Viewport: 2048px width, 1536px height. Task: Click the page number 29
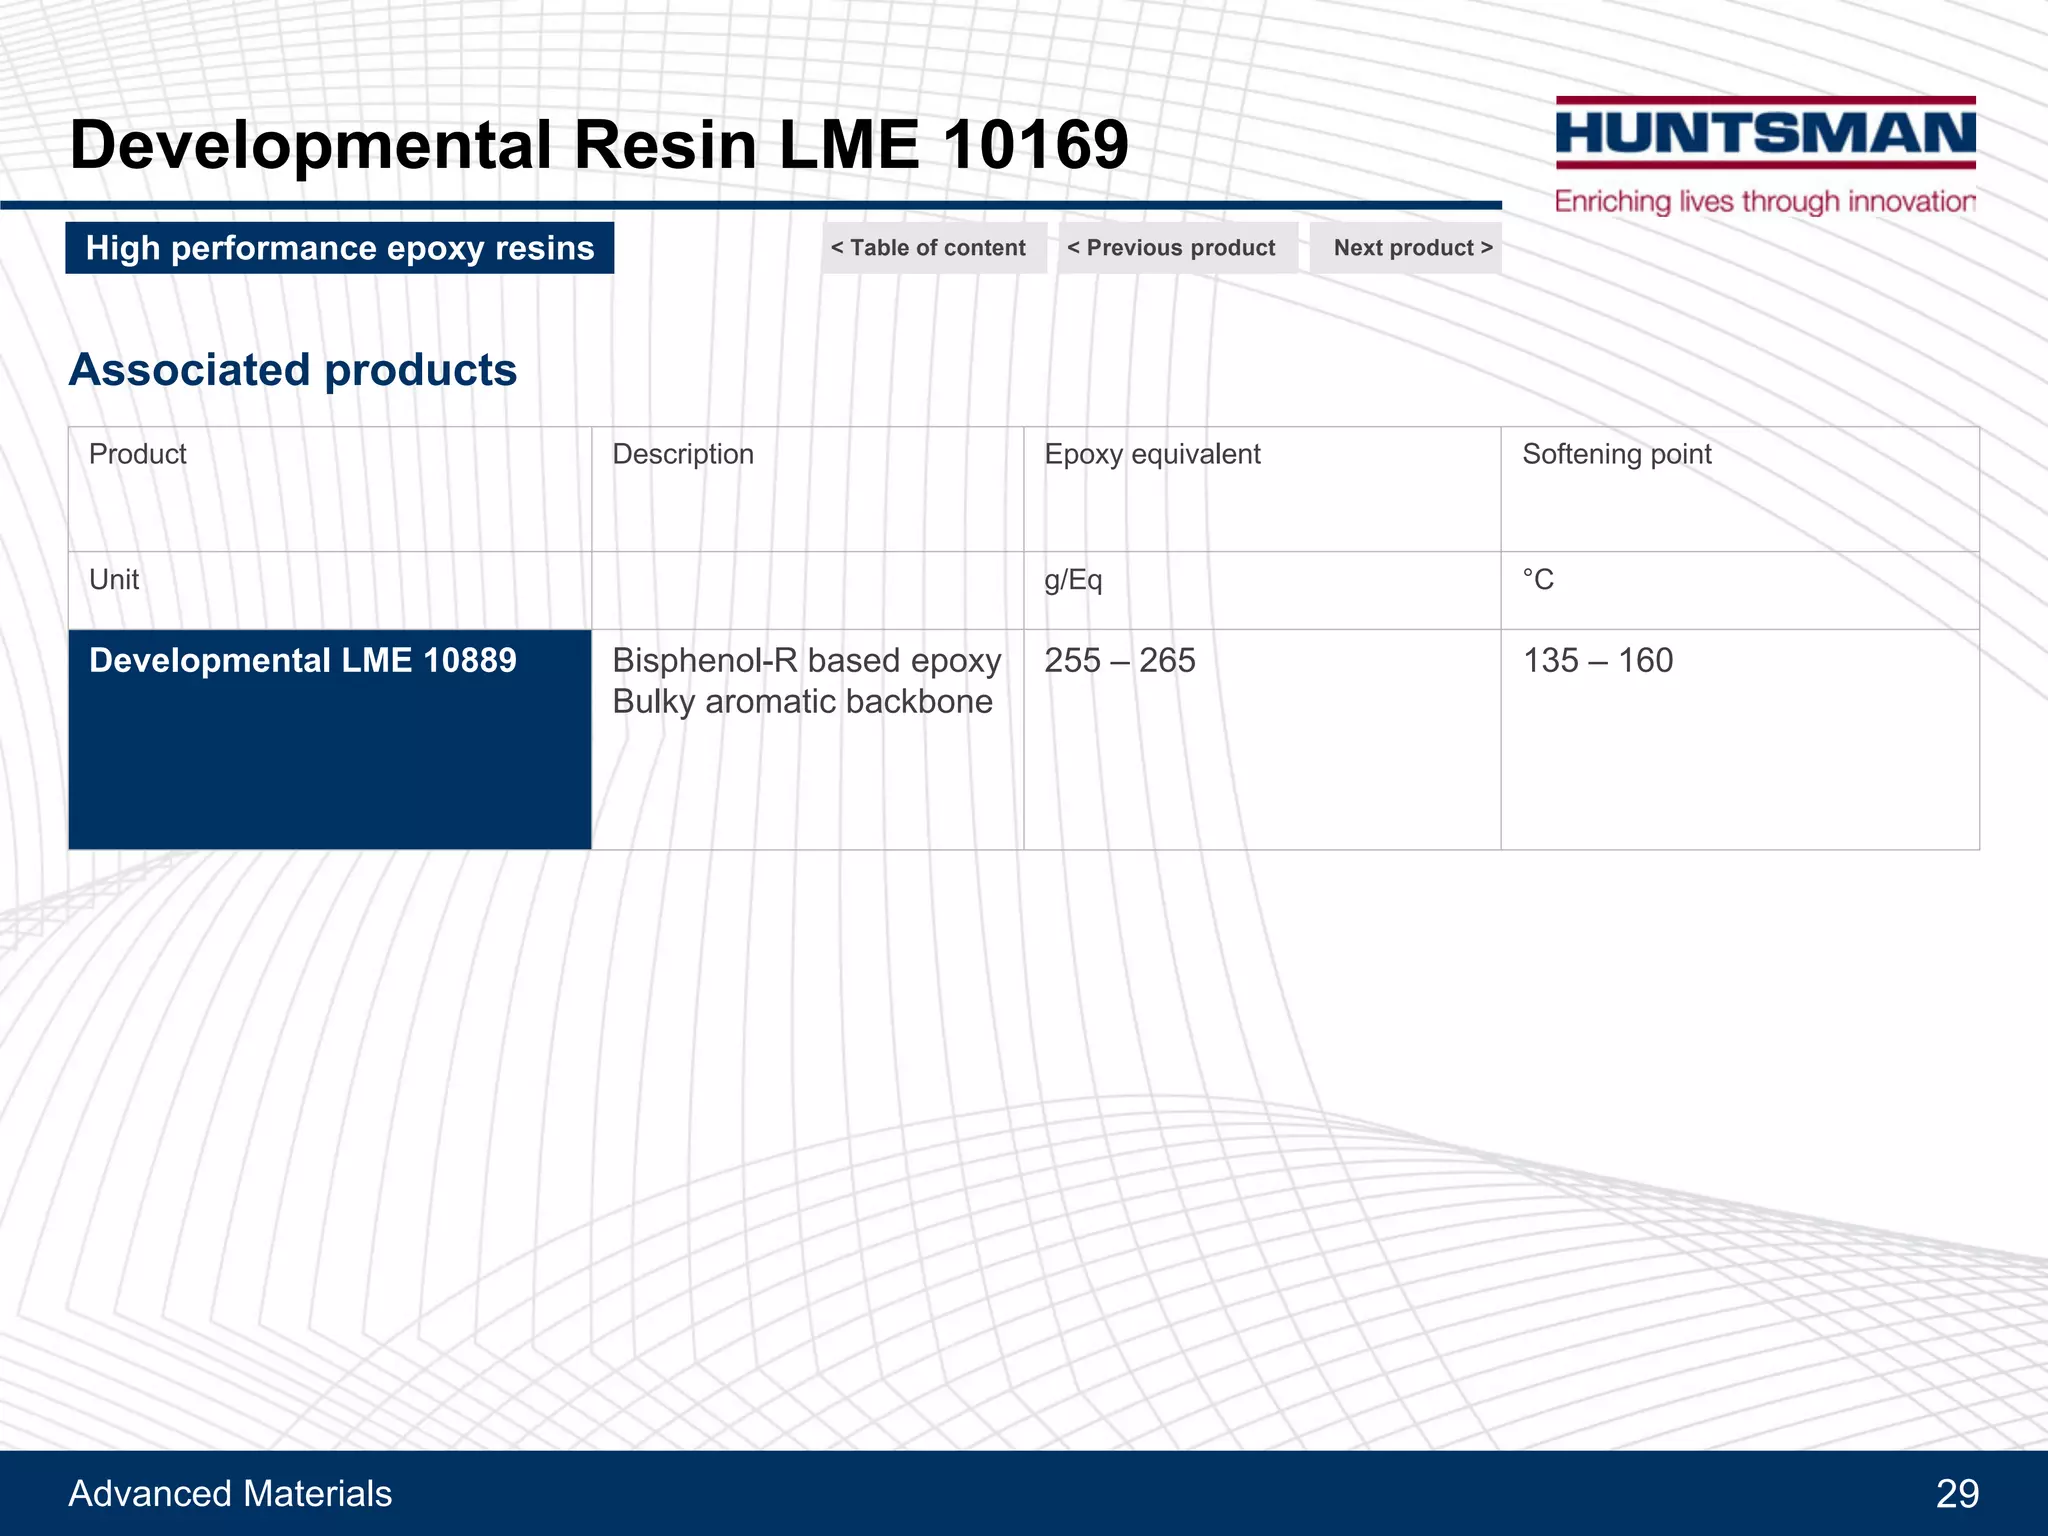pos(1957,1493)
